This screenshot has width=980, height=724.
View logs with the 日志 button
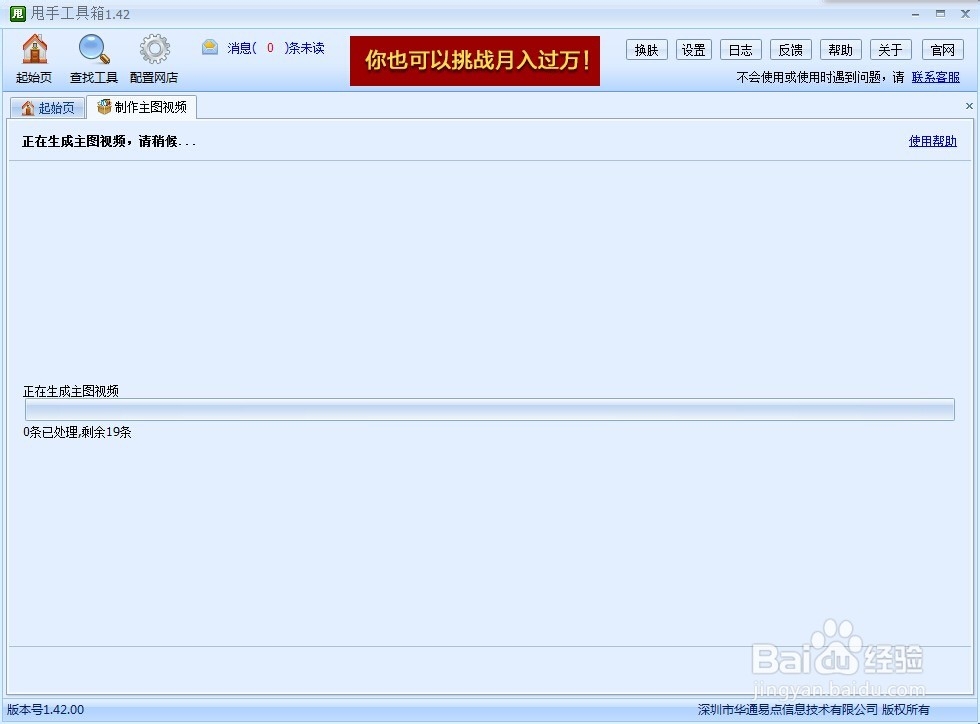click(x=740, y=49)
